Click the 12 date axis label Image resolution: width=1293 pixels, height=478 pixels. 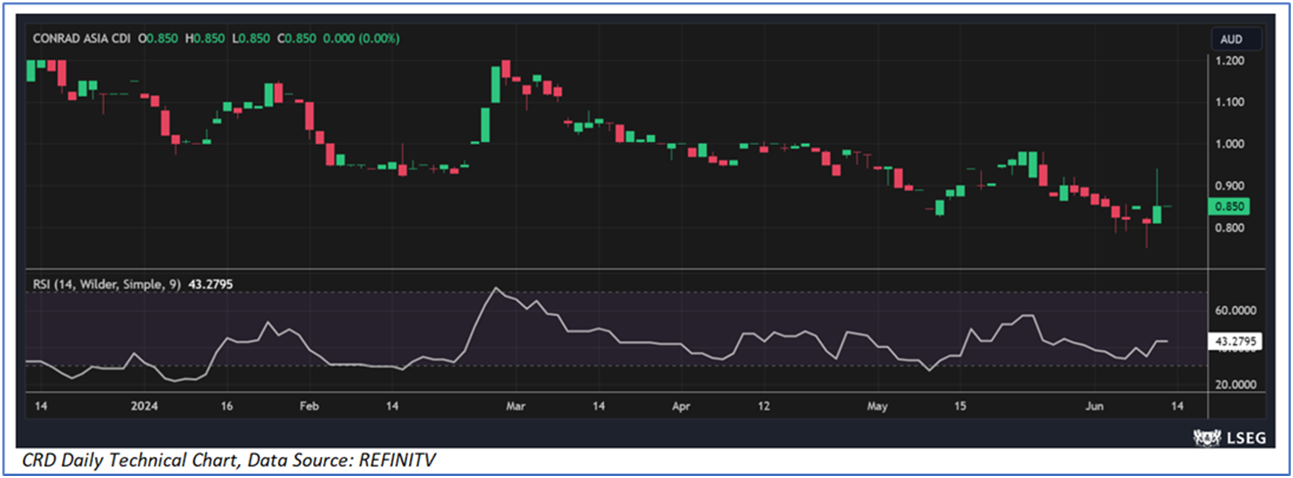pos(765,407)
